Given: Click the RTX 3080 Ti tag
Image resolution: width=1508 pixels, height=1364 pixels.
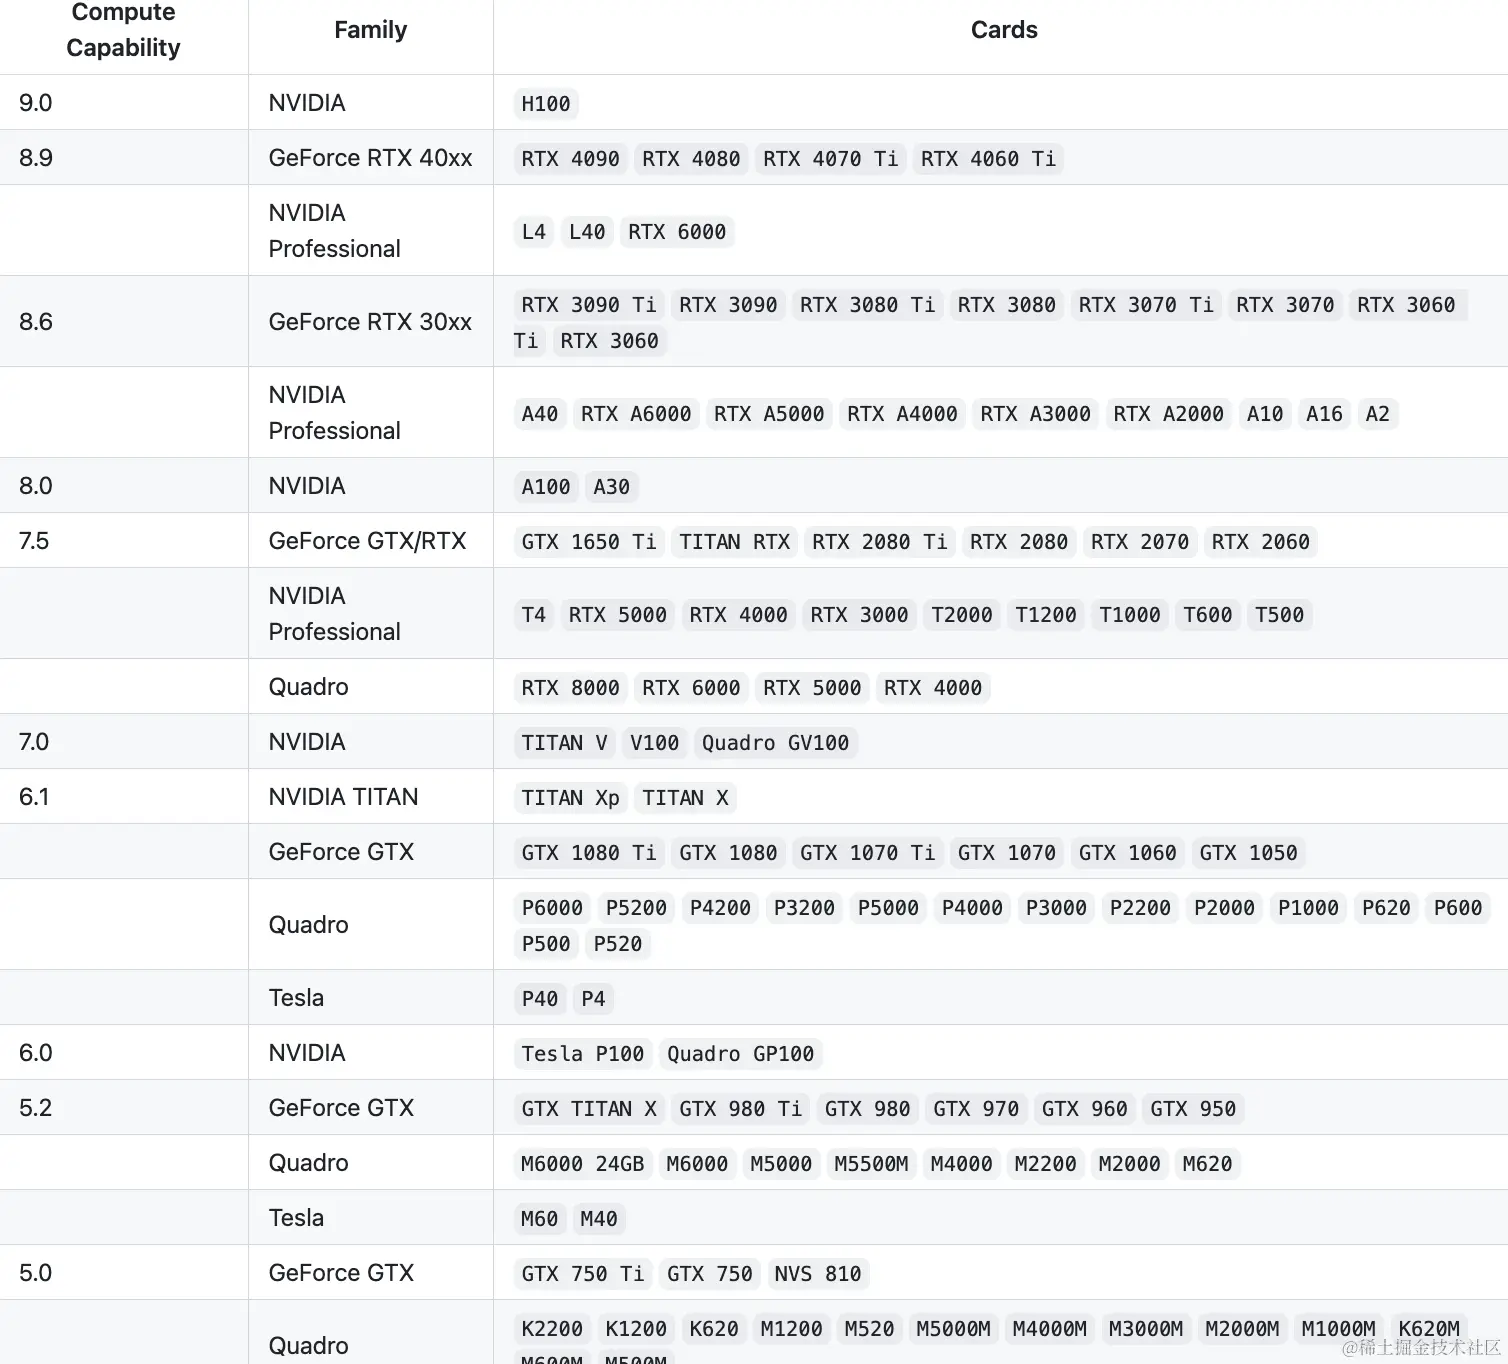Looking at the screenshot, I should (x=867, y=305).
